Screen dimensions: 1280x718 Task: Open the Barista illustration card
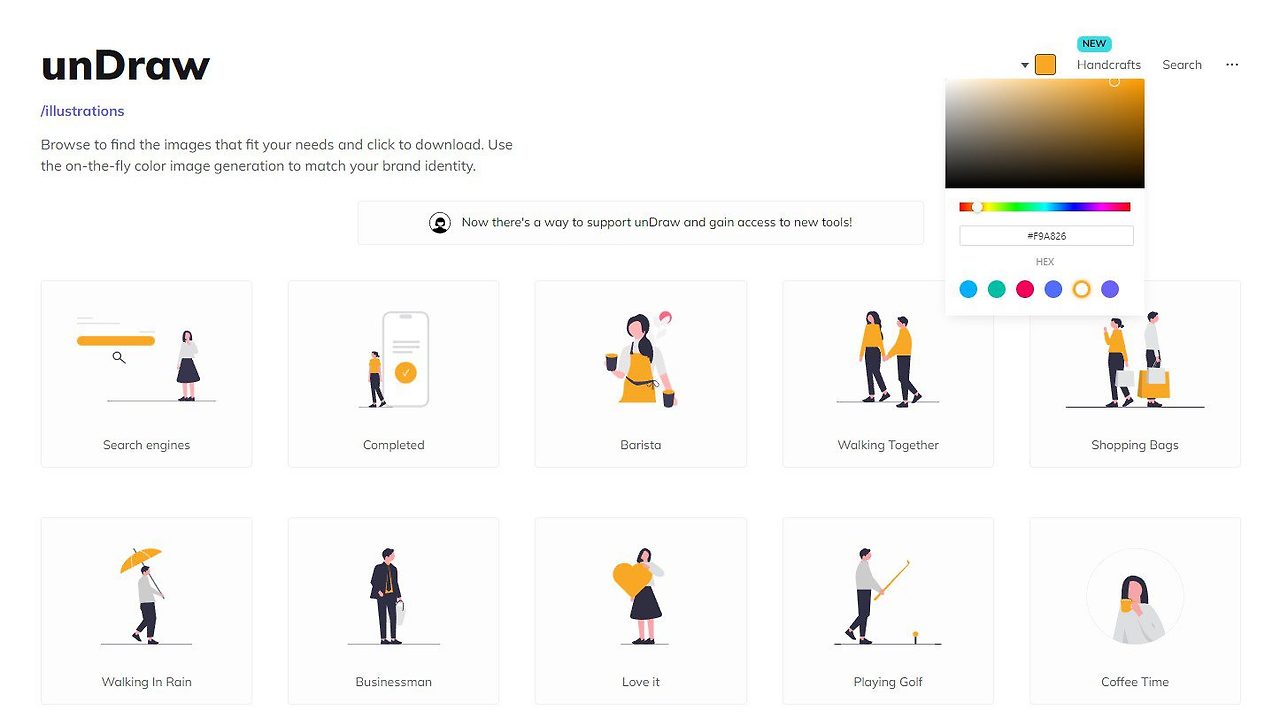(x=641, y=374)
